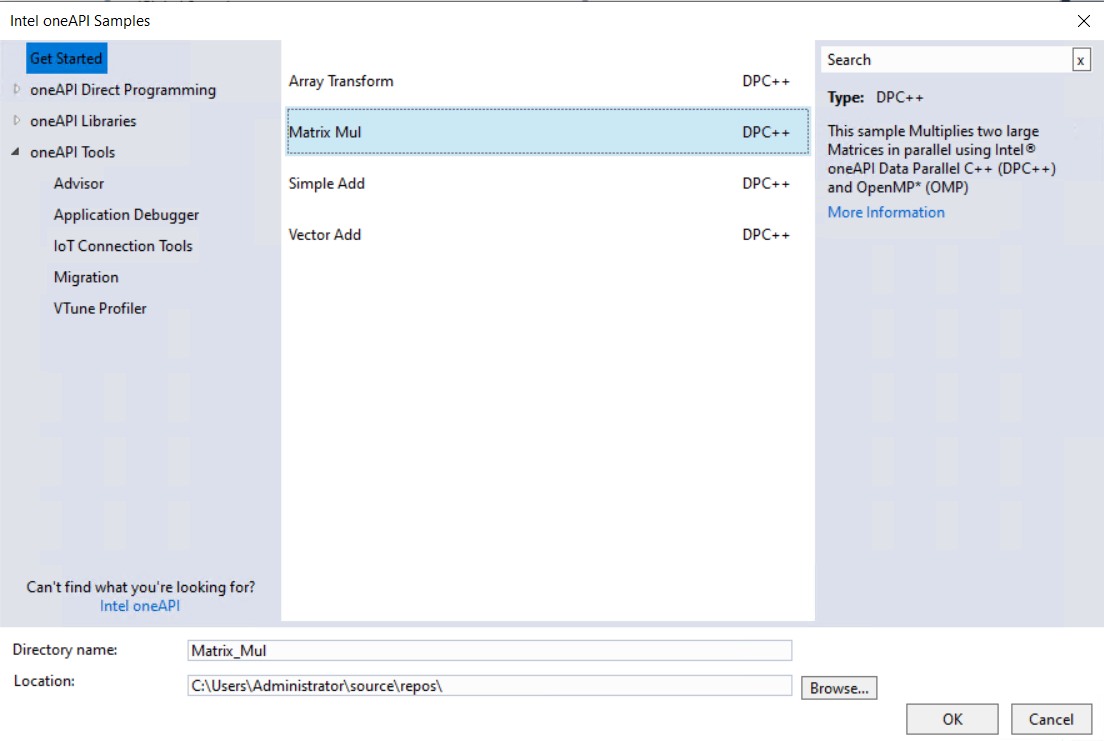Open the More Information link
The height and width of the screenshot is (741, 1104).
click(x=886, y=212)
